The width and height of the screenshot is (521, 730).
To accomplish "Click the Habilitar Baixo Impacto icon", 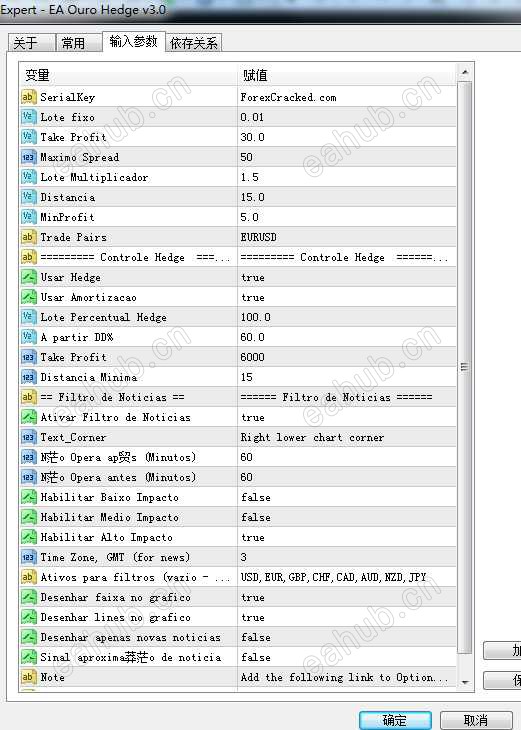I will [28, 497].
